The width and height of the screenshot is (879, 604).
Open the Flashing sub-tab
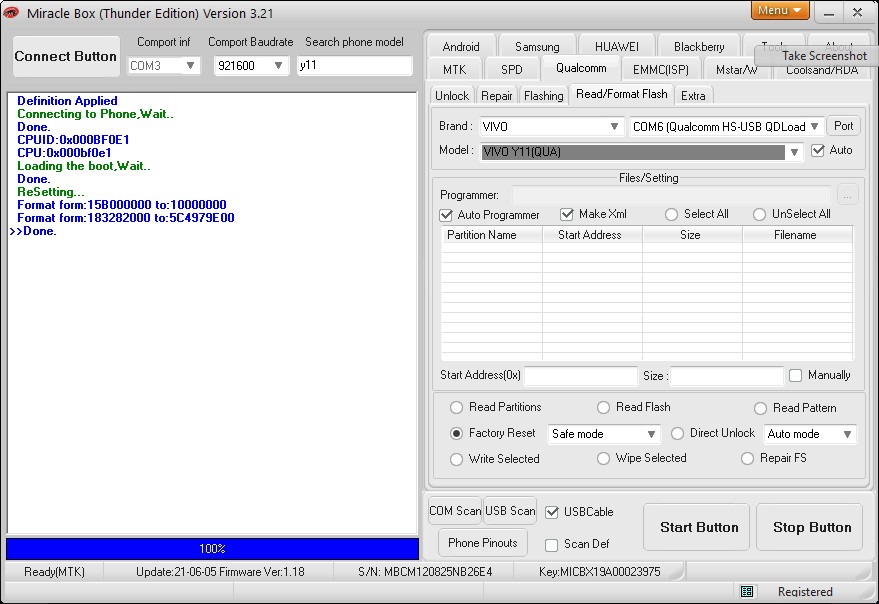(x=544, y=95)
